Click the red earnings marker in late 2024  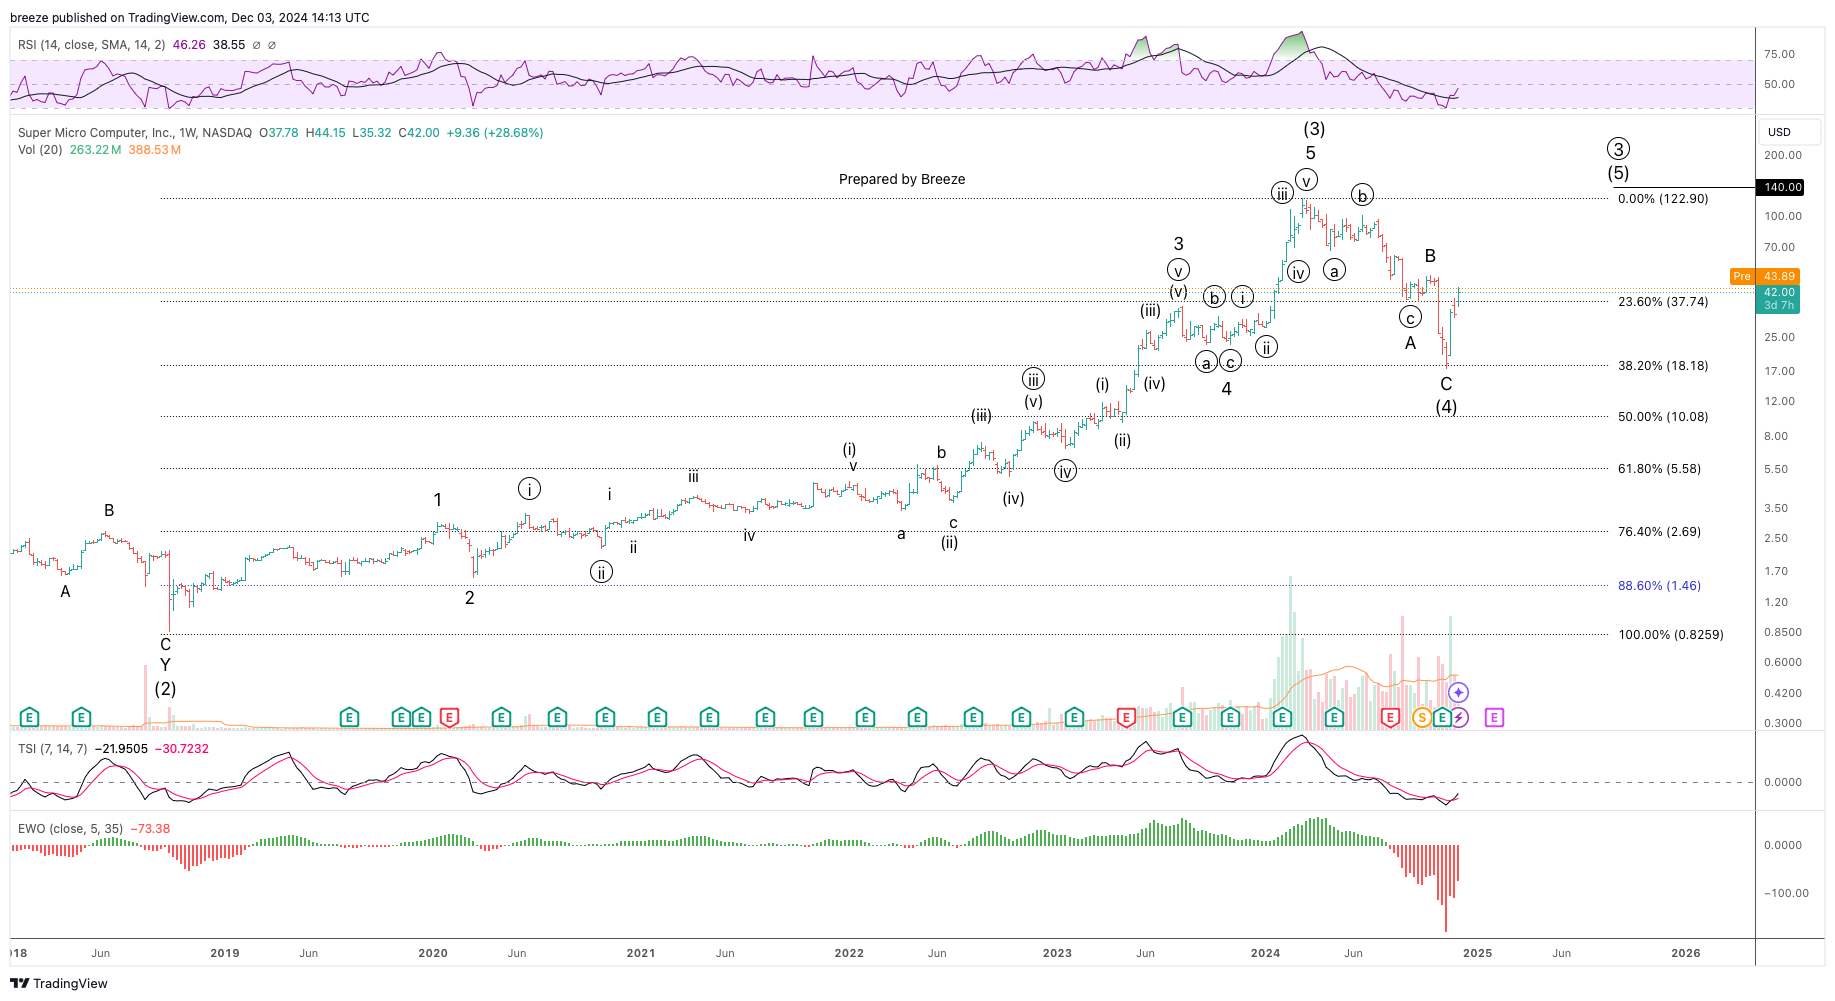(x=1390, y=717)
